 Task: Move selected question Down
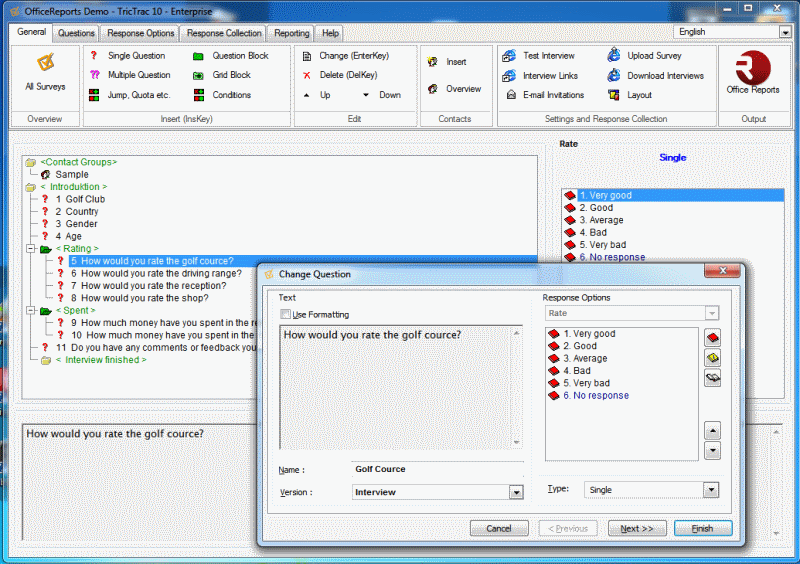[382, 95]
